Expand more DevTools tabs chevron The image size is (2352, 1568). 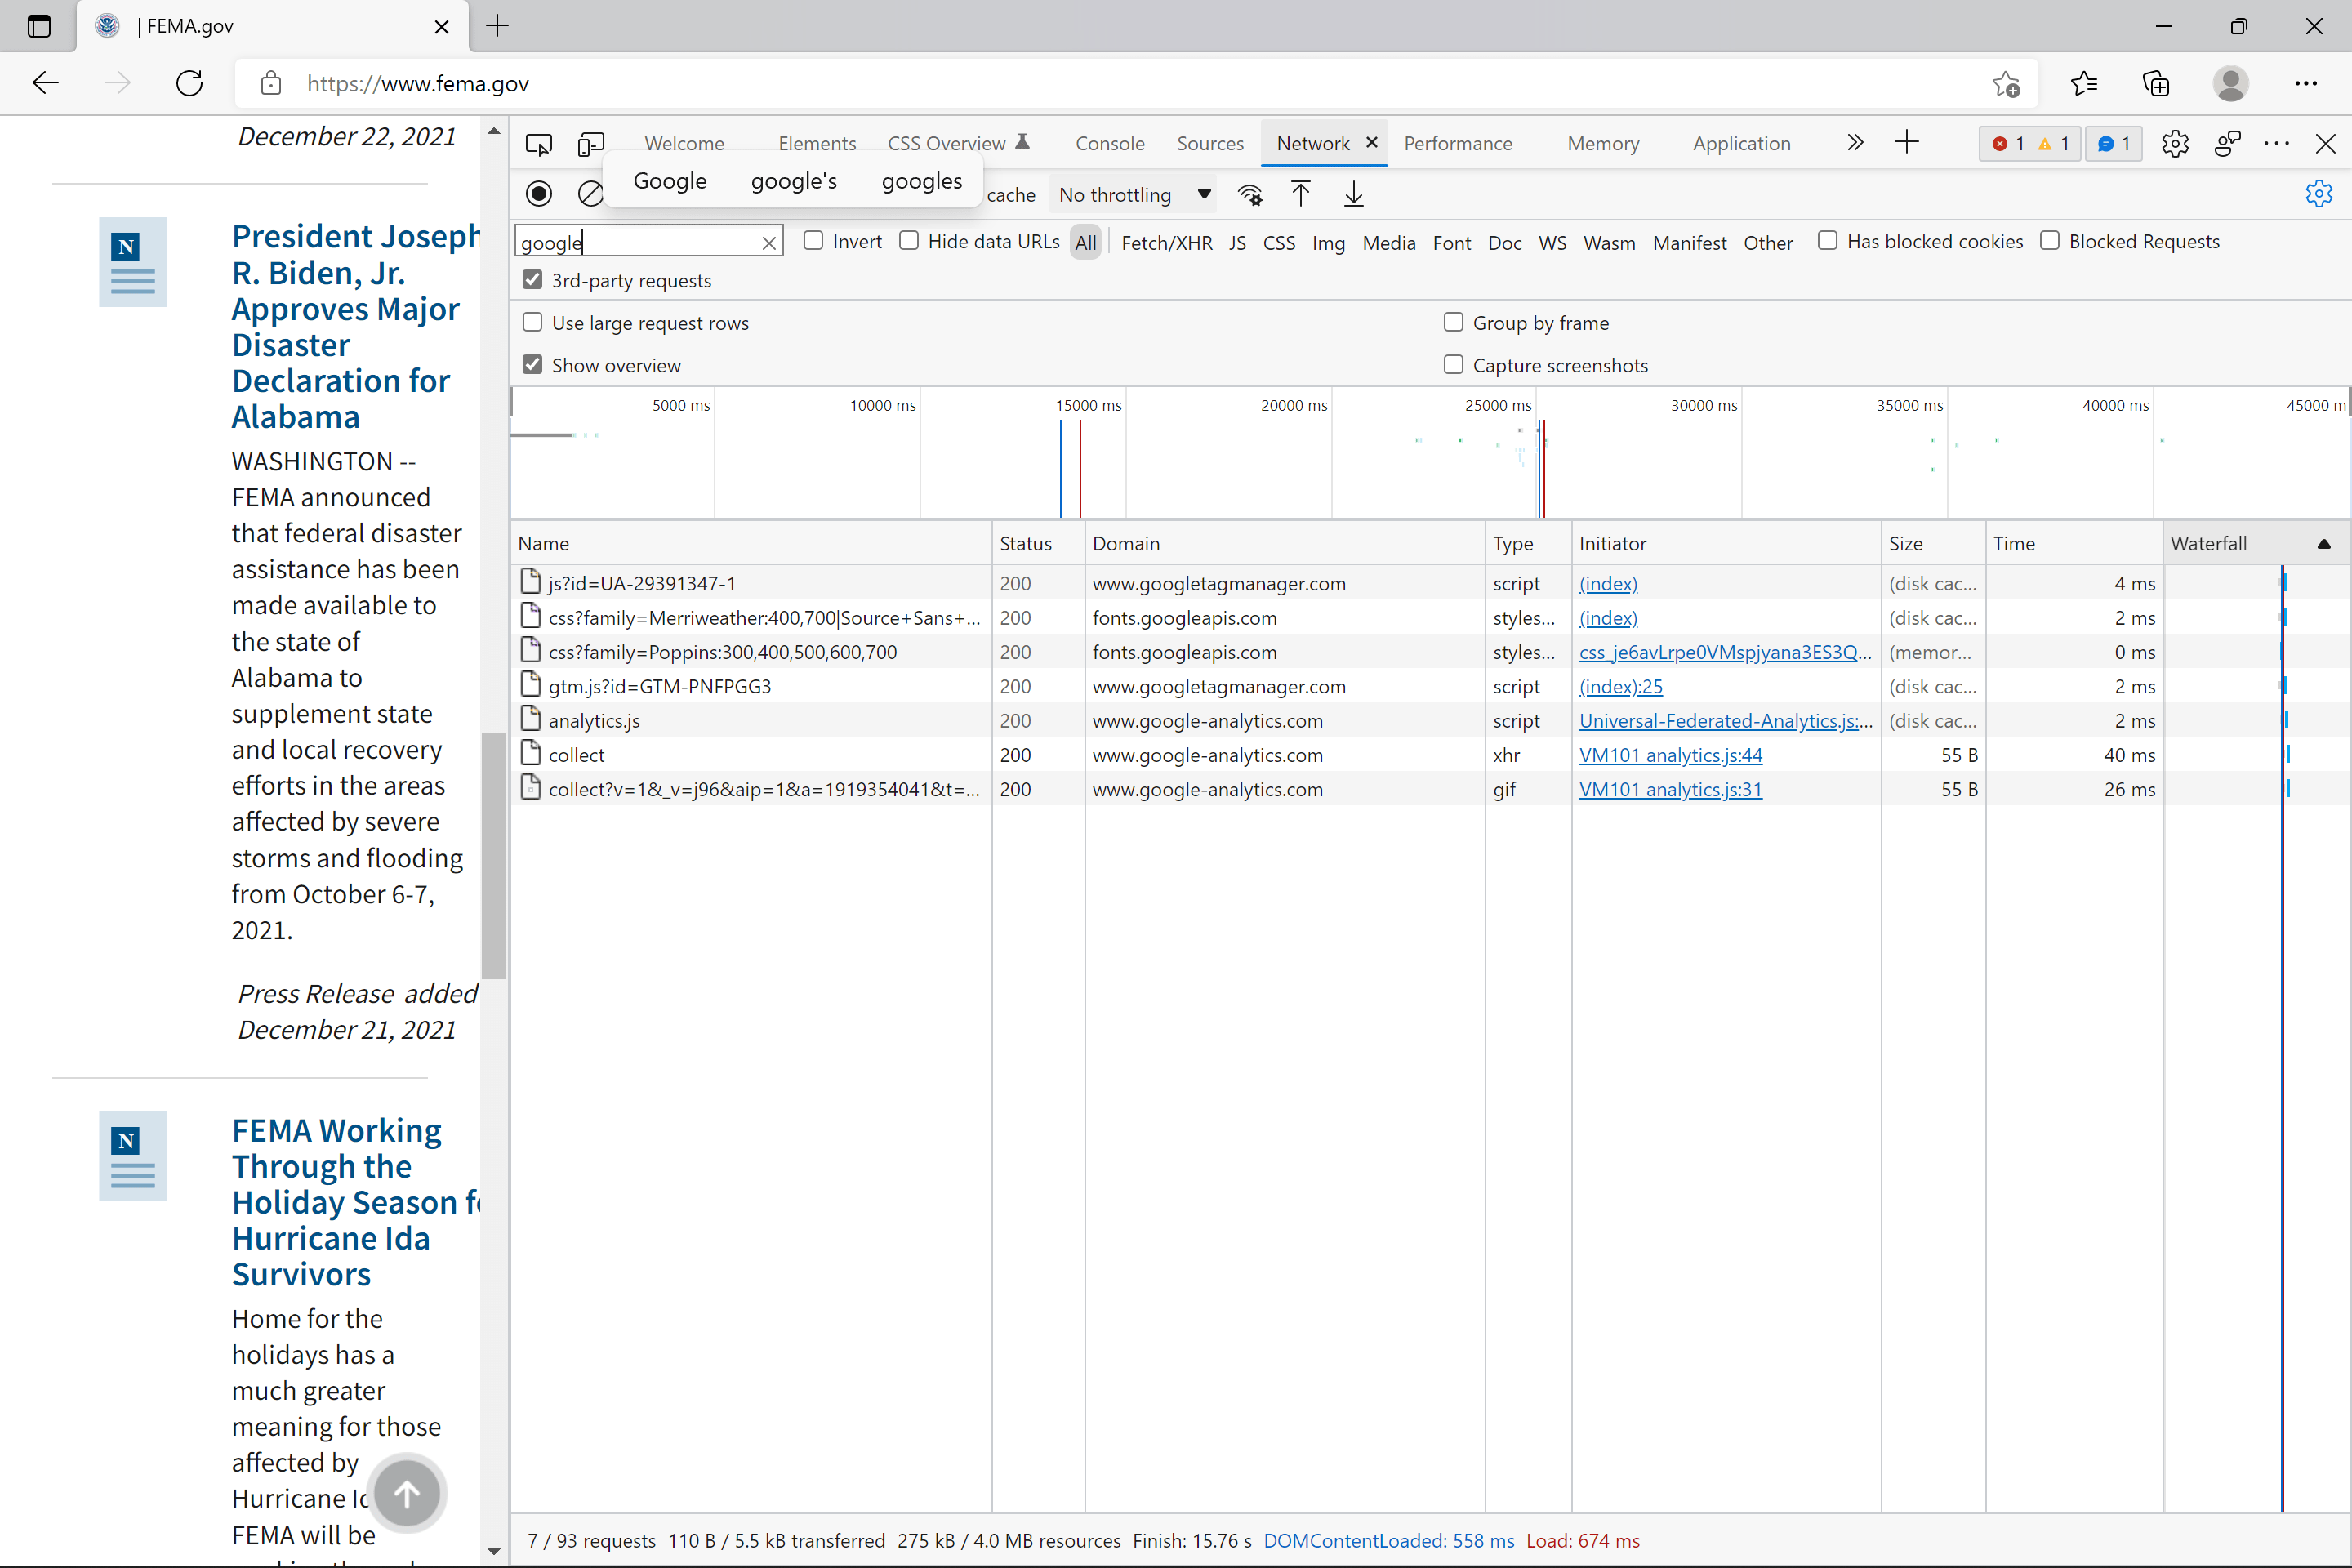pyautogui.click(x=1855, y=143)
